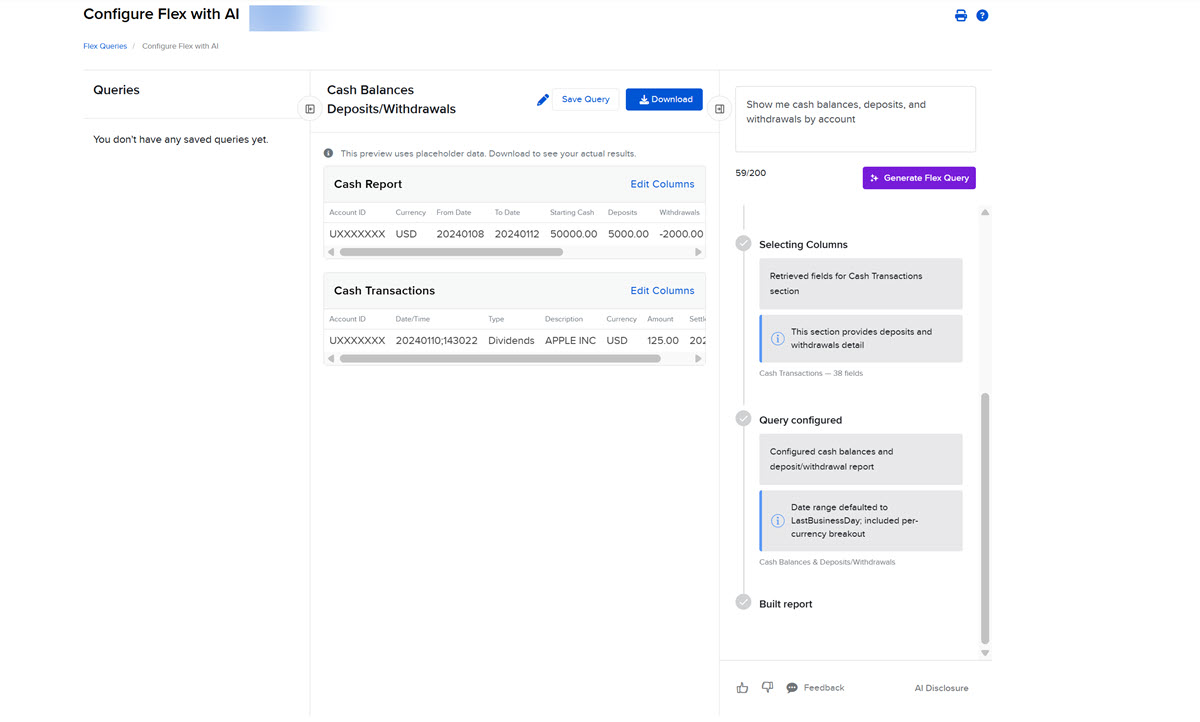Click the Cash Report section title

368,184
